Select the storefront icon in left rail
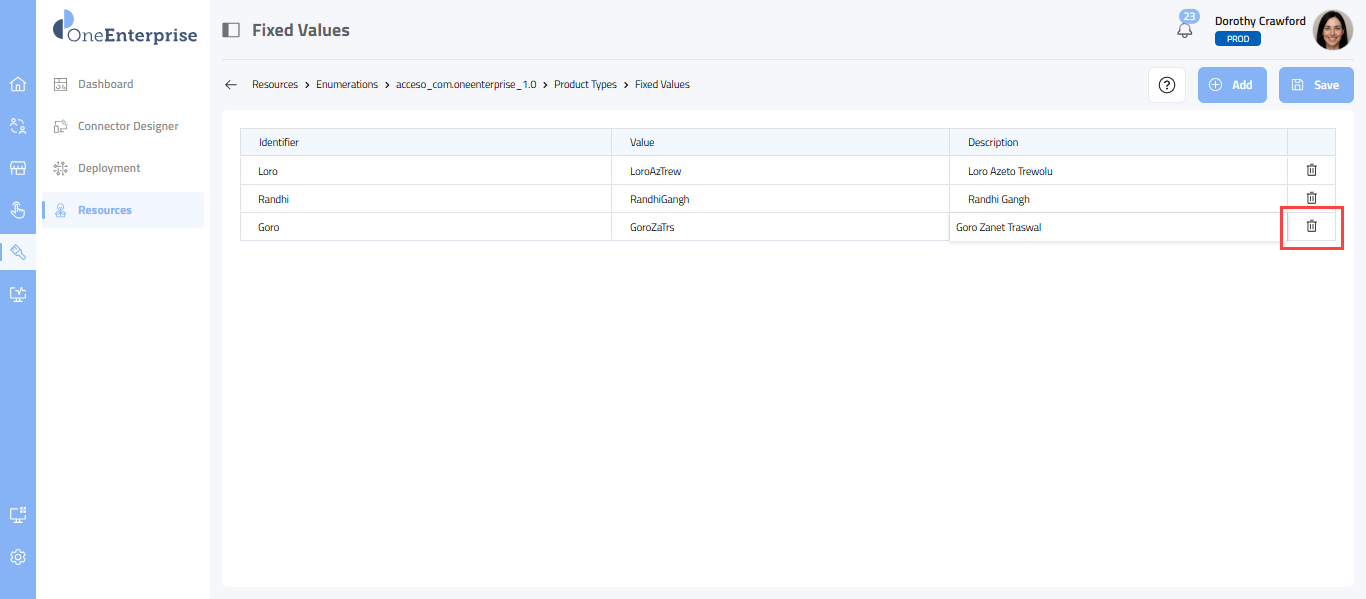This screenshot has height=599, width=1366. click(x=18, y=168)
